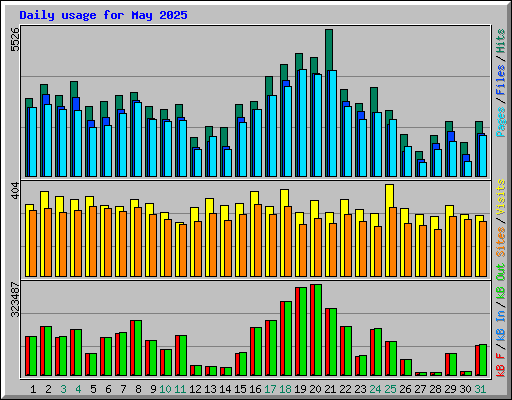512x400 pixels.
Task: Click the 323487 axis value
Action: pyautogui.click(x=15, y=299)
